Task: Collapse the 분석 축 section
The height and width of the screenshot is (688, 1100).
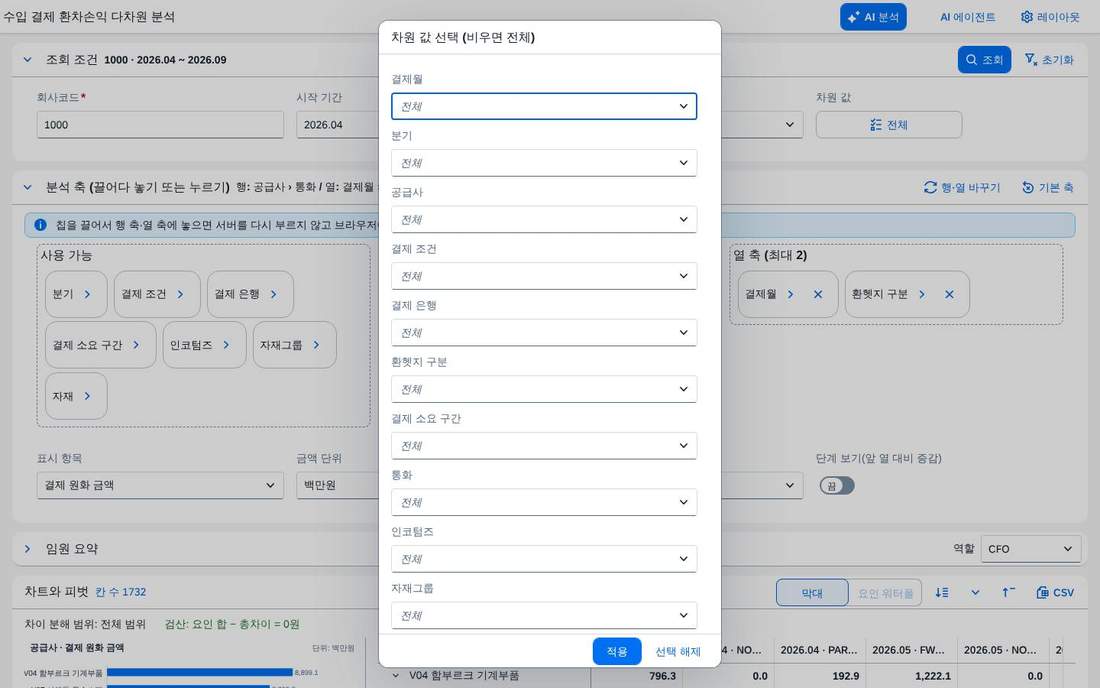Action: click(x=27, y=187)
